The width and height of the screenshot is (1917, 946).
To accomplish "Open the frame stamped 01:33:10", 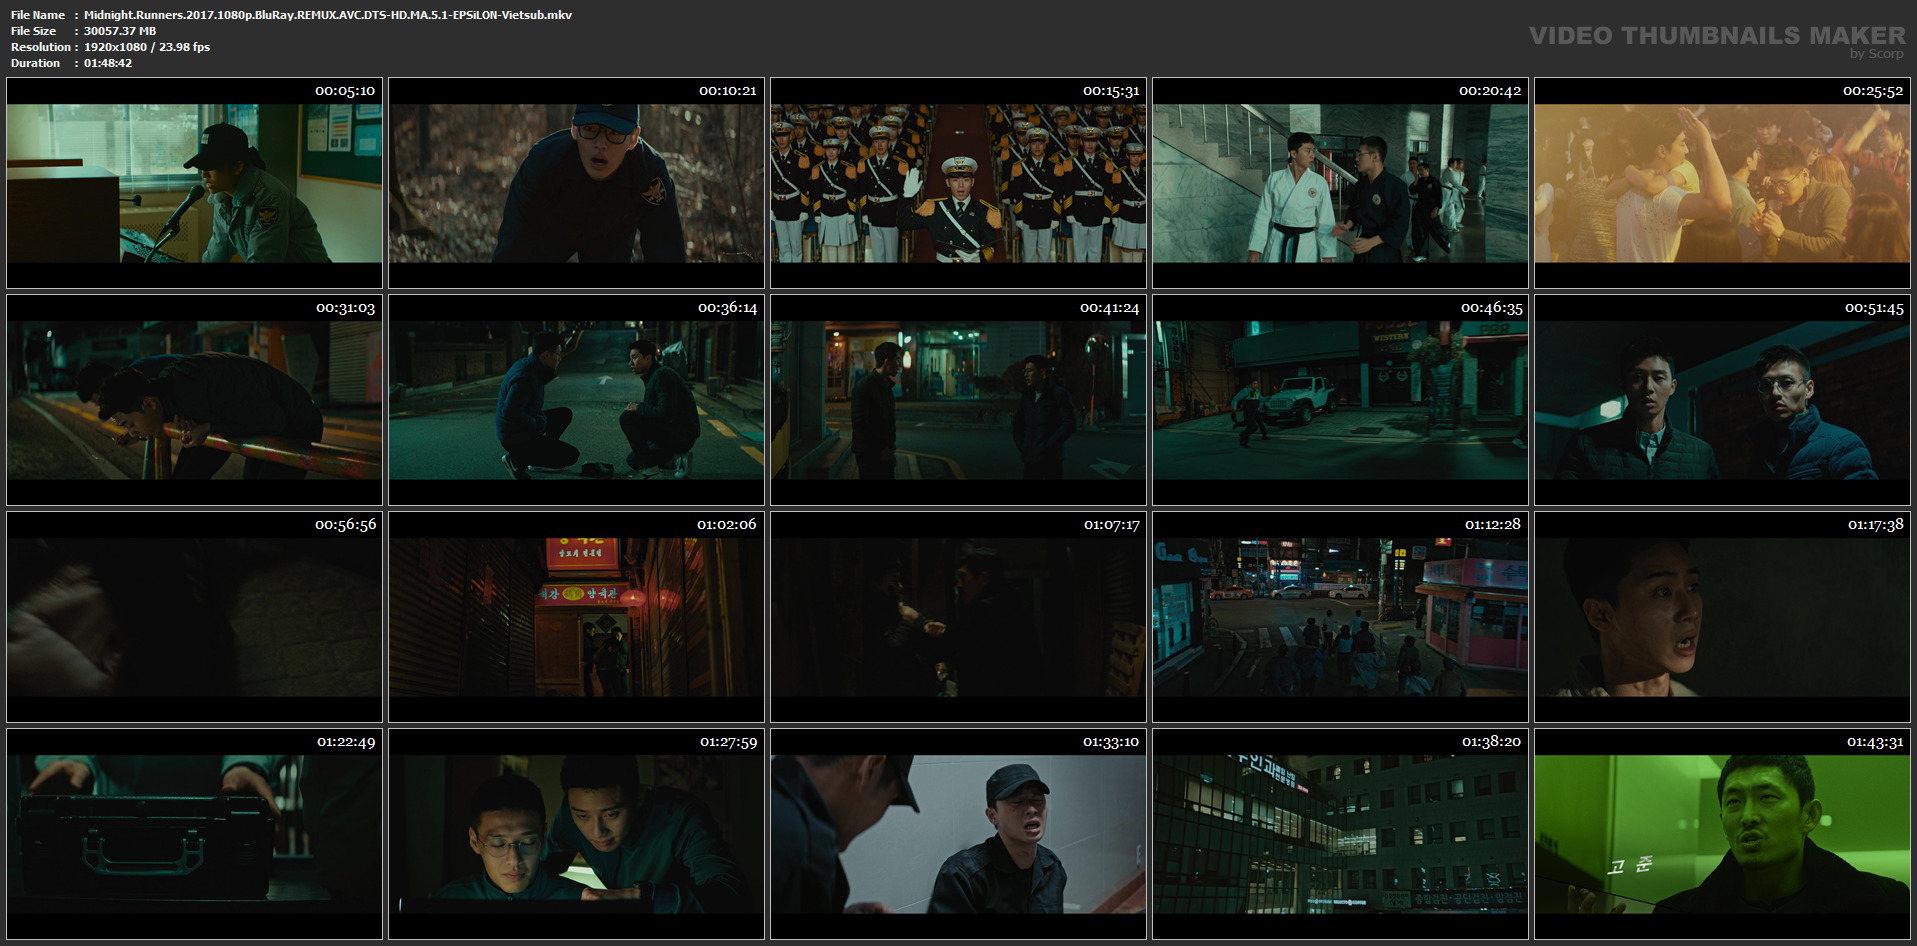I will click(x=958, y=834).
